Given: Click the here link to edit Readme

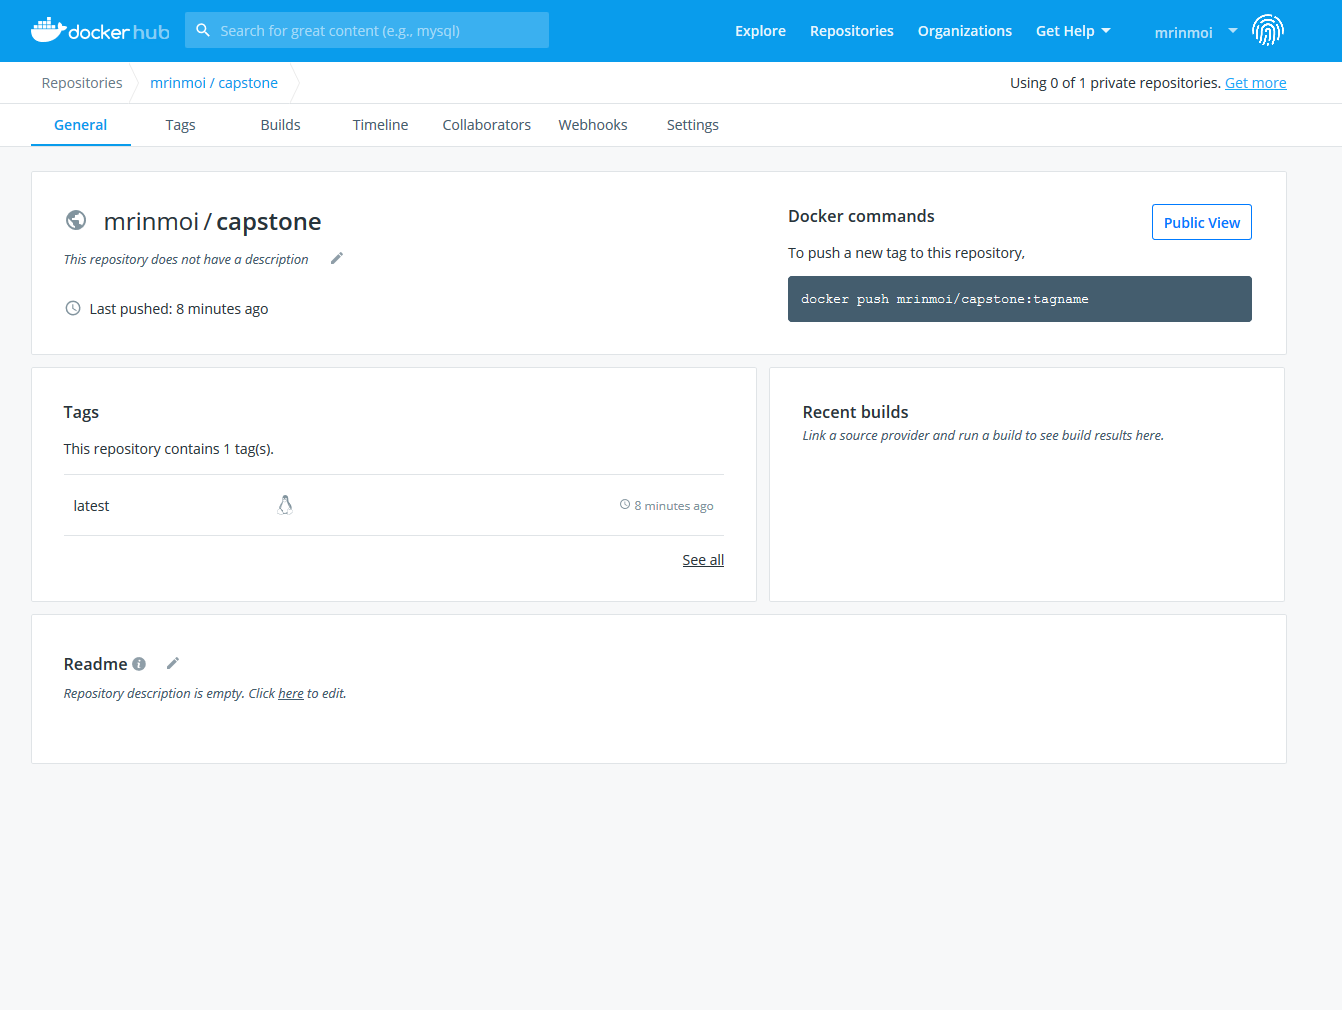Looking at the screenshot, I should [291, 693].
